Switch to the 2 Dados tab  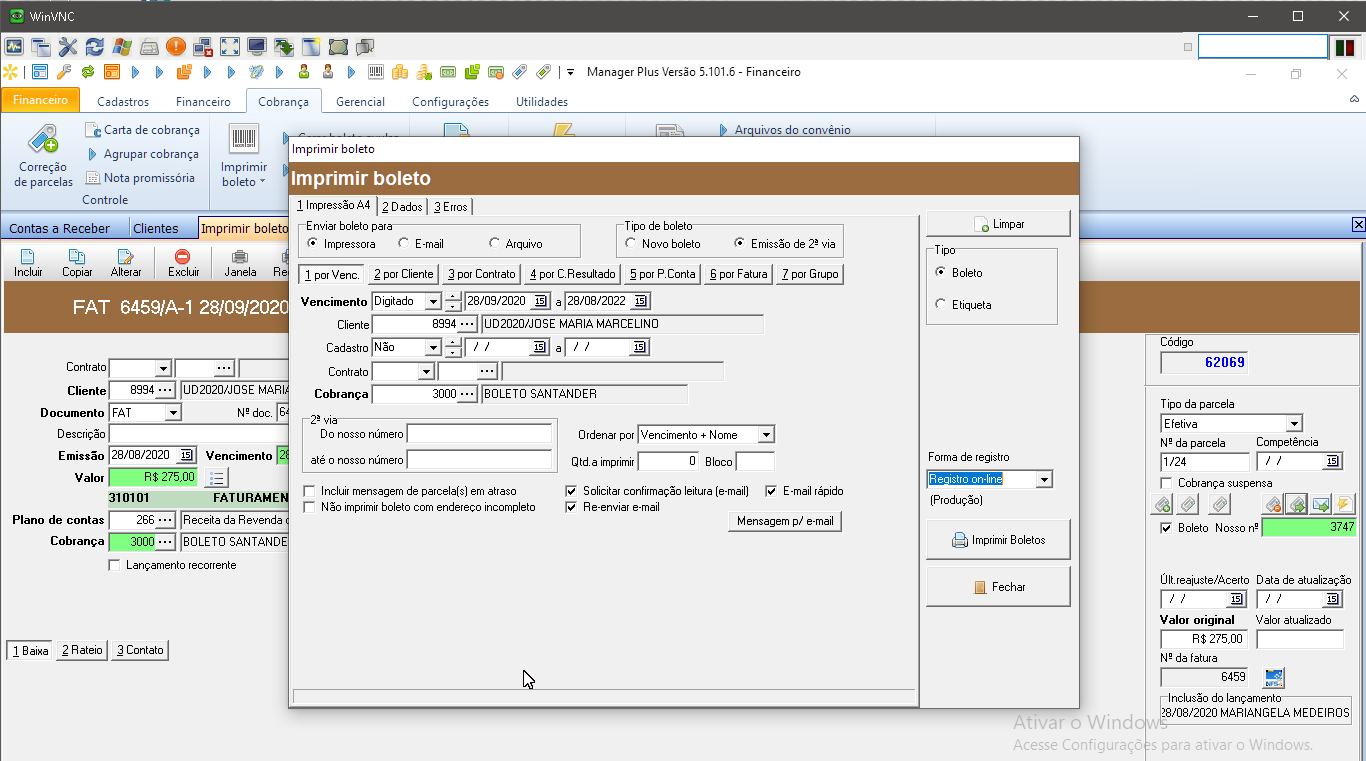pyautogui.click(x=401, y=207)
